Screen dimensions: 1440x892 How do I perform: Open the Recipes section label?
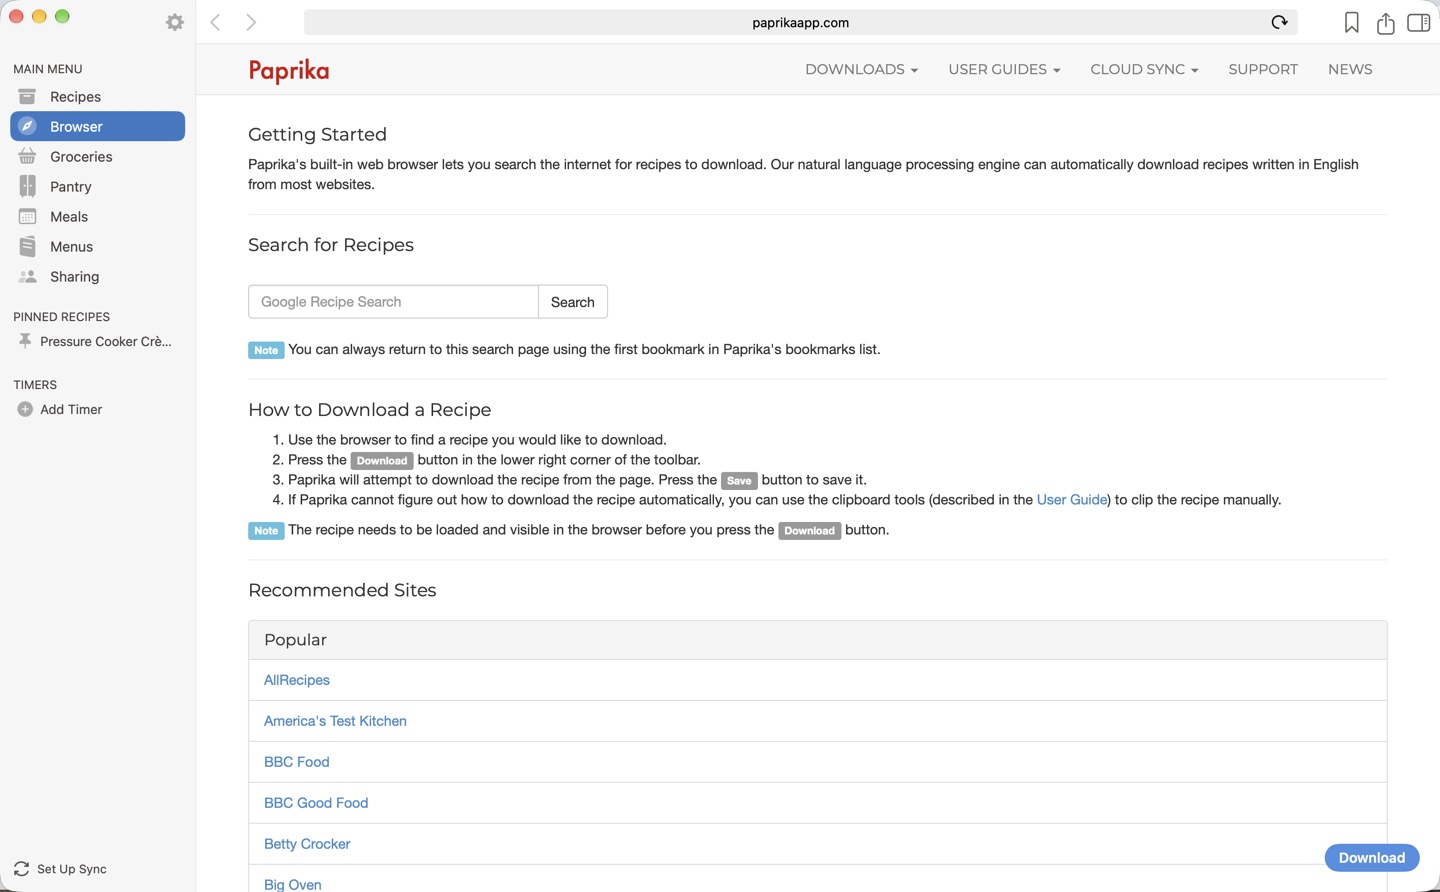75,97
